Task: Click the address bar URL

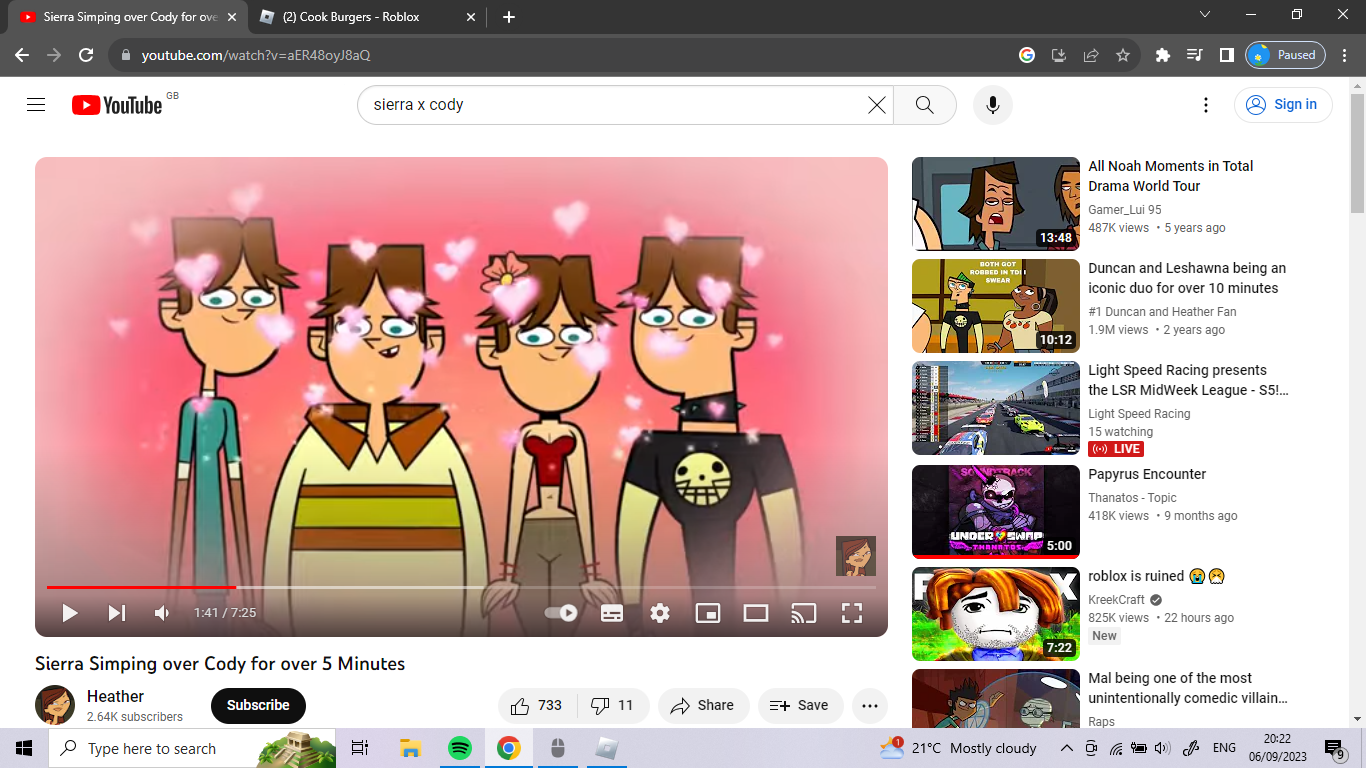Action: 256,55
